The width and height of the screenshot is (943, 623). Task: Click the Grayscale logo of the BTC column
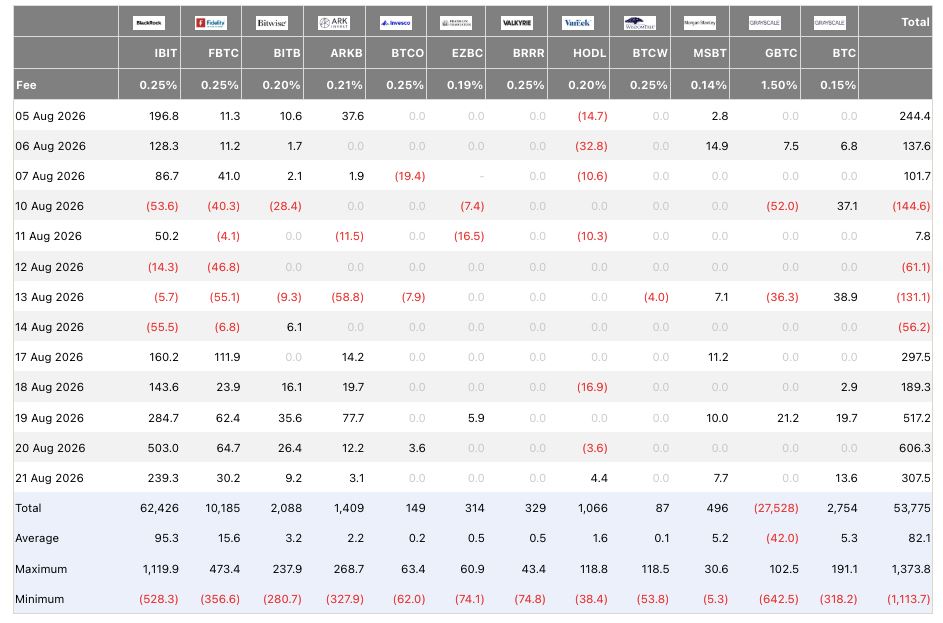[x=829, y=23]
